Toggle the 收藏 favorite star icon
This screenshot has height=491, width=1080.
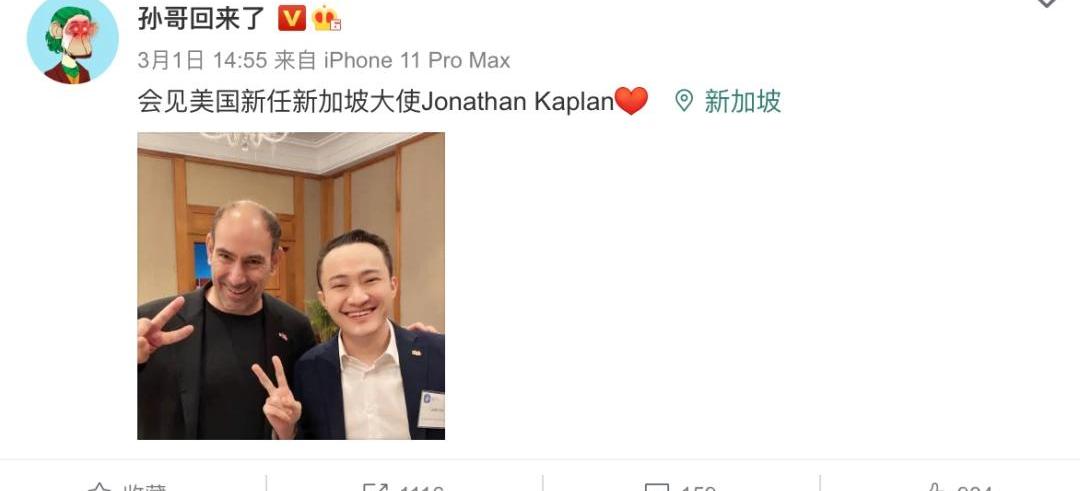(x=99, y=488)
